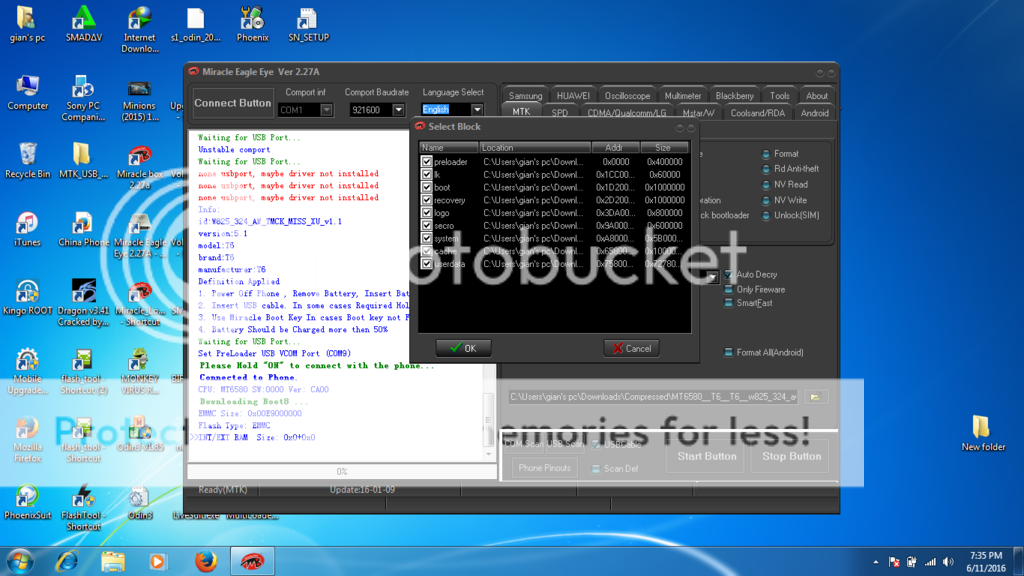
Task: Uncheck the recovery block checkbox
Action: click(427, 201)
